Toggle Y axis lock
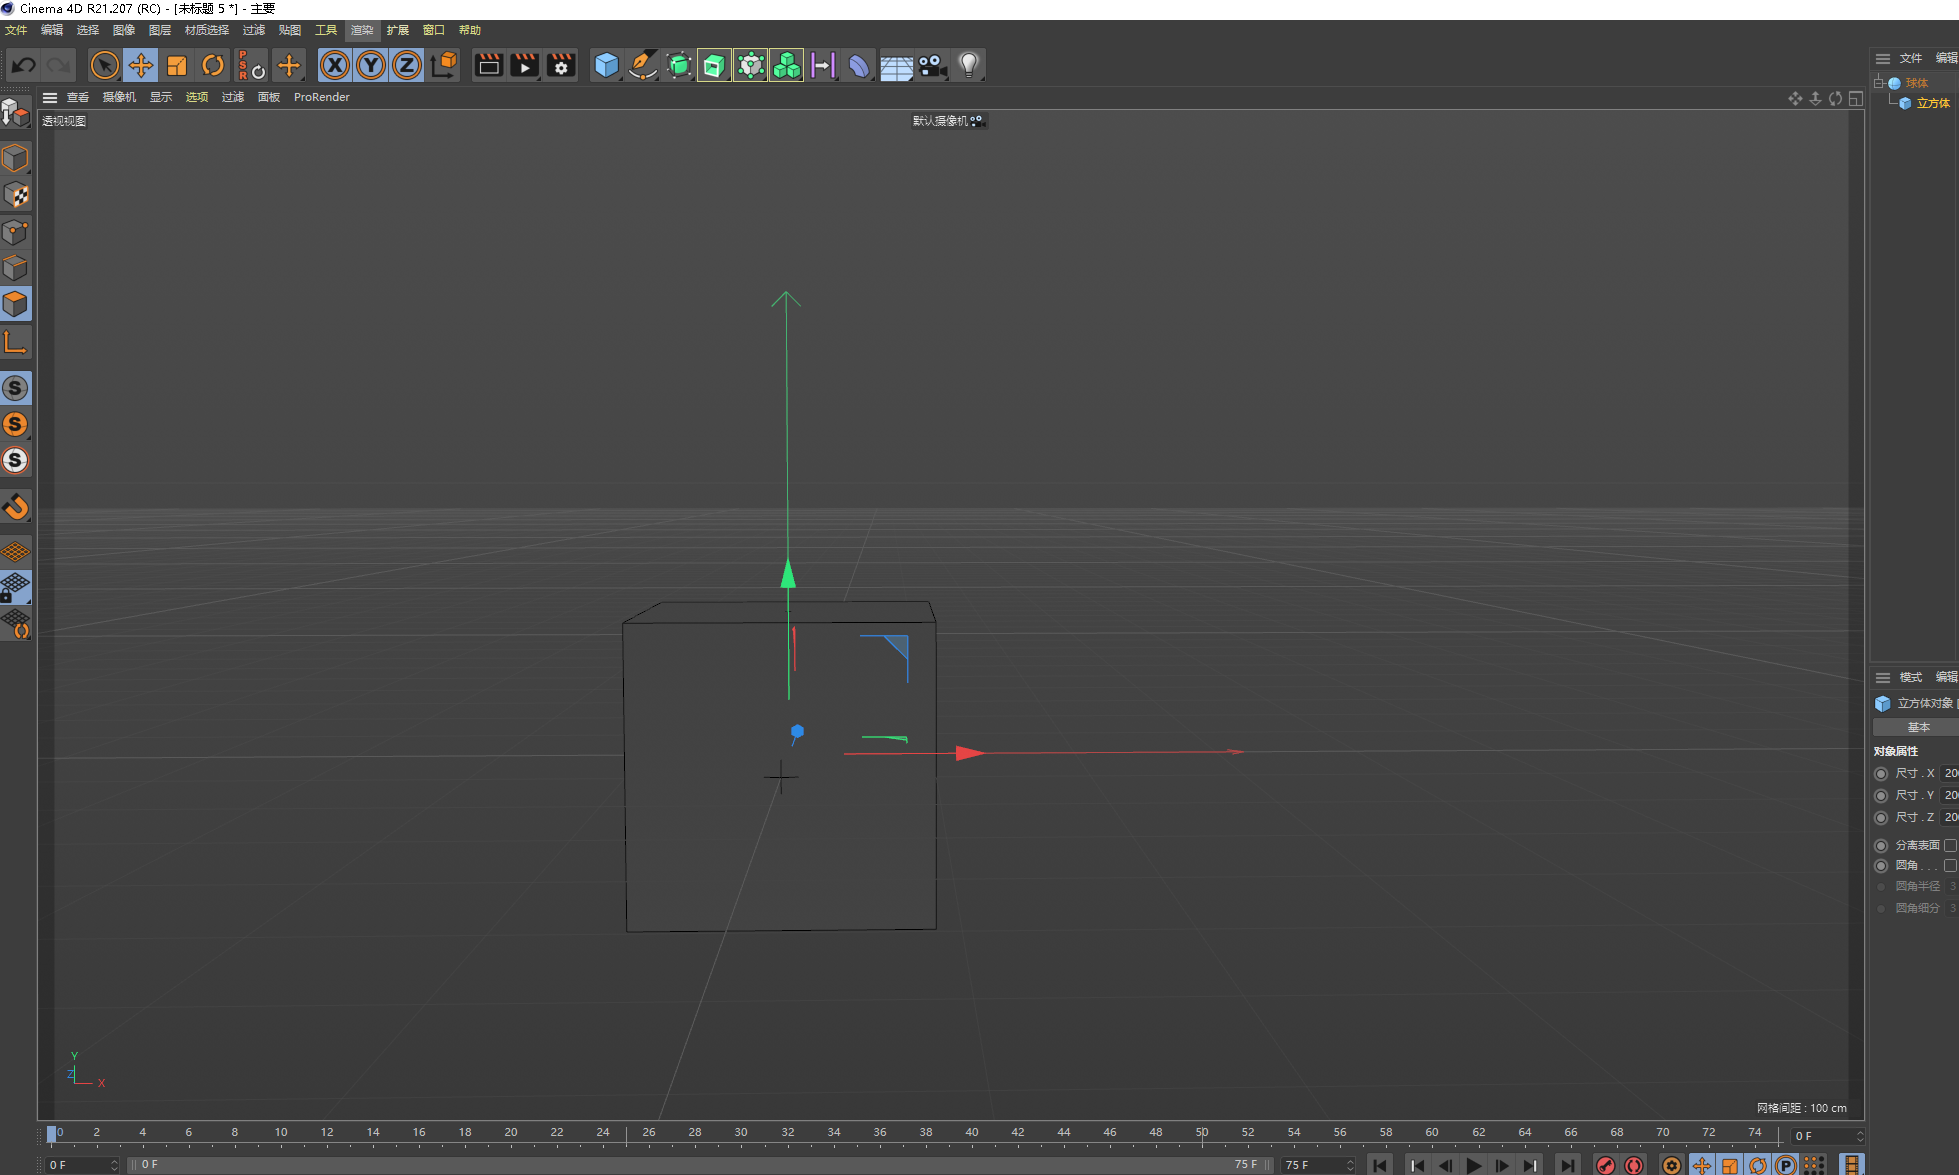The height and width of the screenshot is (1175, 1959). (x=371, y=66)
